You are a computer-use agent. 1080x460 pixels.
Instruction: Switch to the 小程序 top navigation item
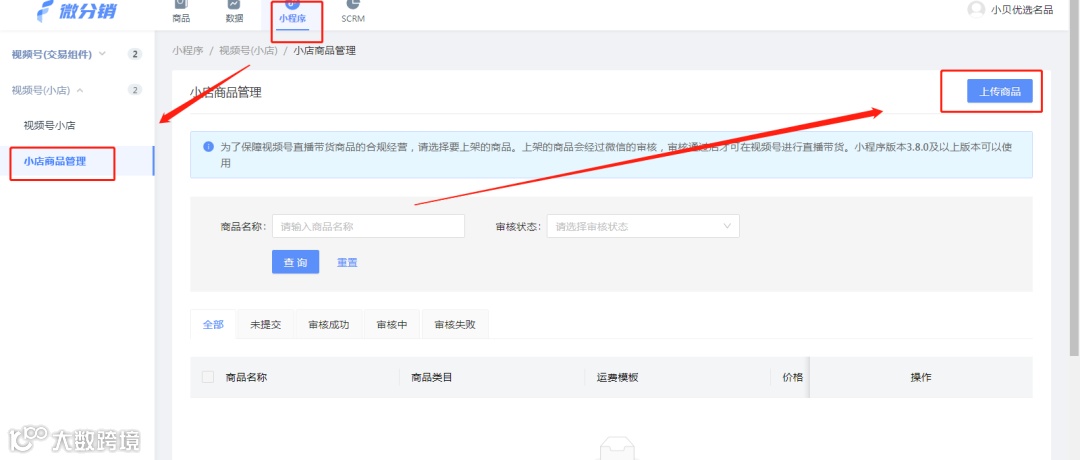click(x=292, y=12)
